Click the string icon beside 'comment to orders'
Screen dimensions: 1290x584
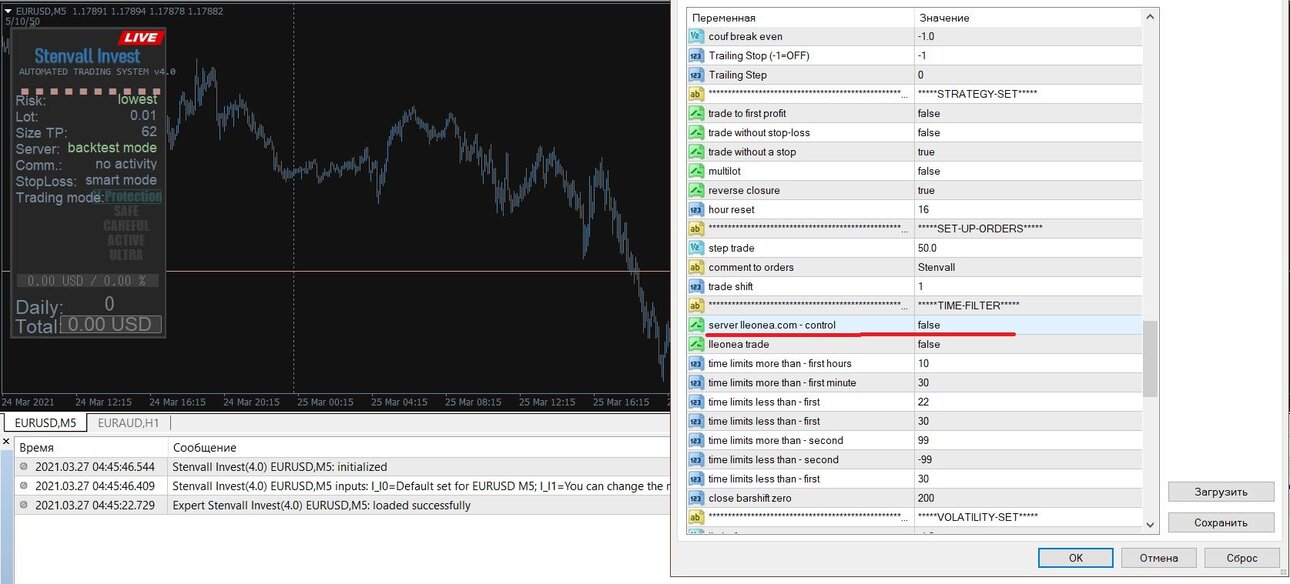click(x=697, y=267)
